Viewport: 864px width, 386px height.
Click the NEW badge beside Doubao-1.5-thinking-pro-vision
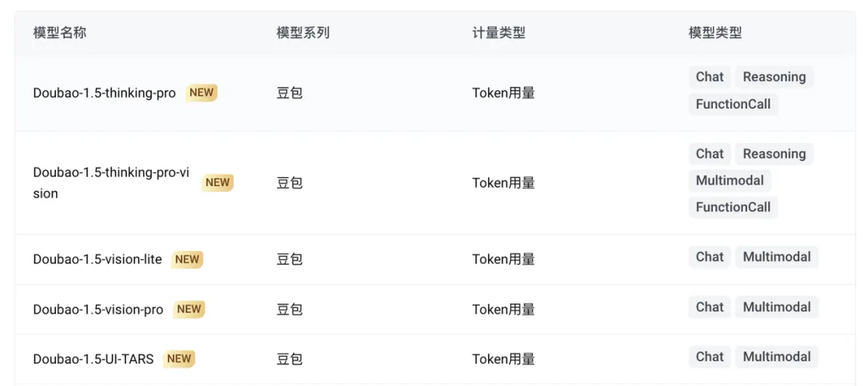point(218,182)
